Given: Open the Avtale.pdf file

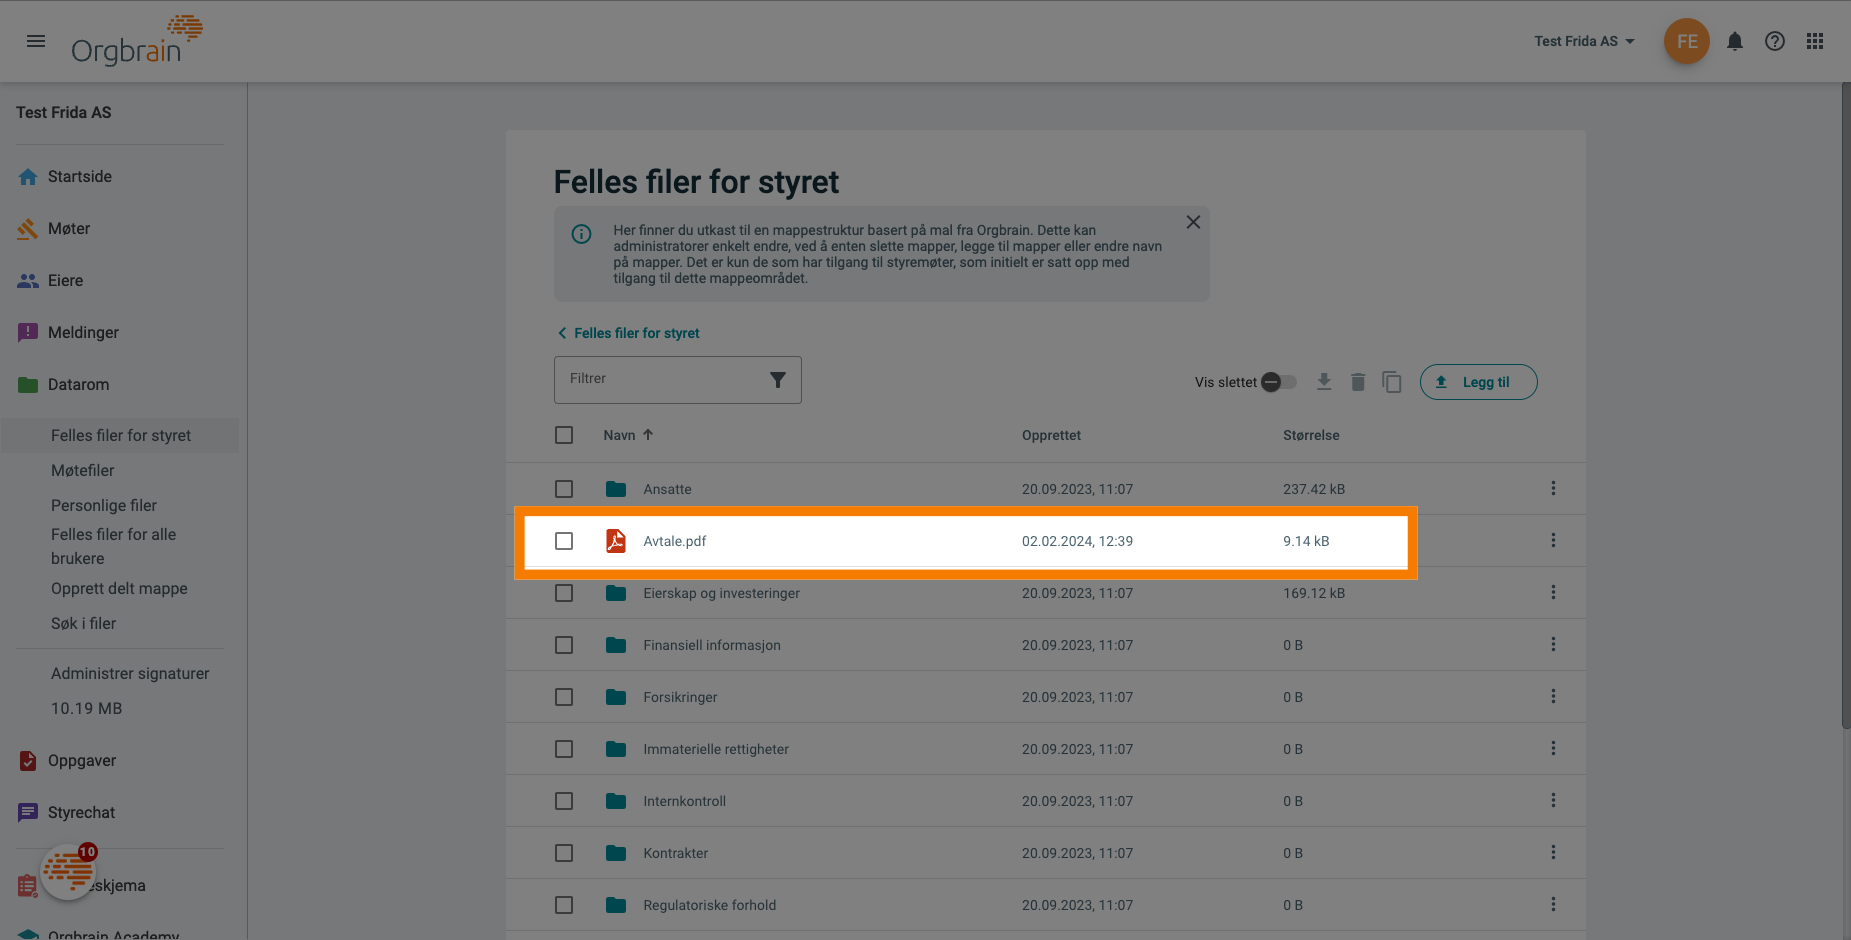Looking at the screenshot, I should click(674, 541).
